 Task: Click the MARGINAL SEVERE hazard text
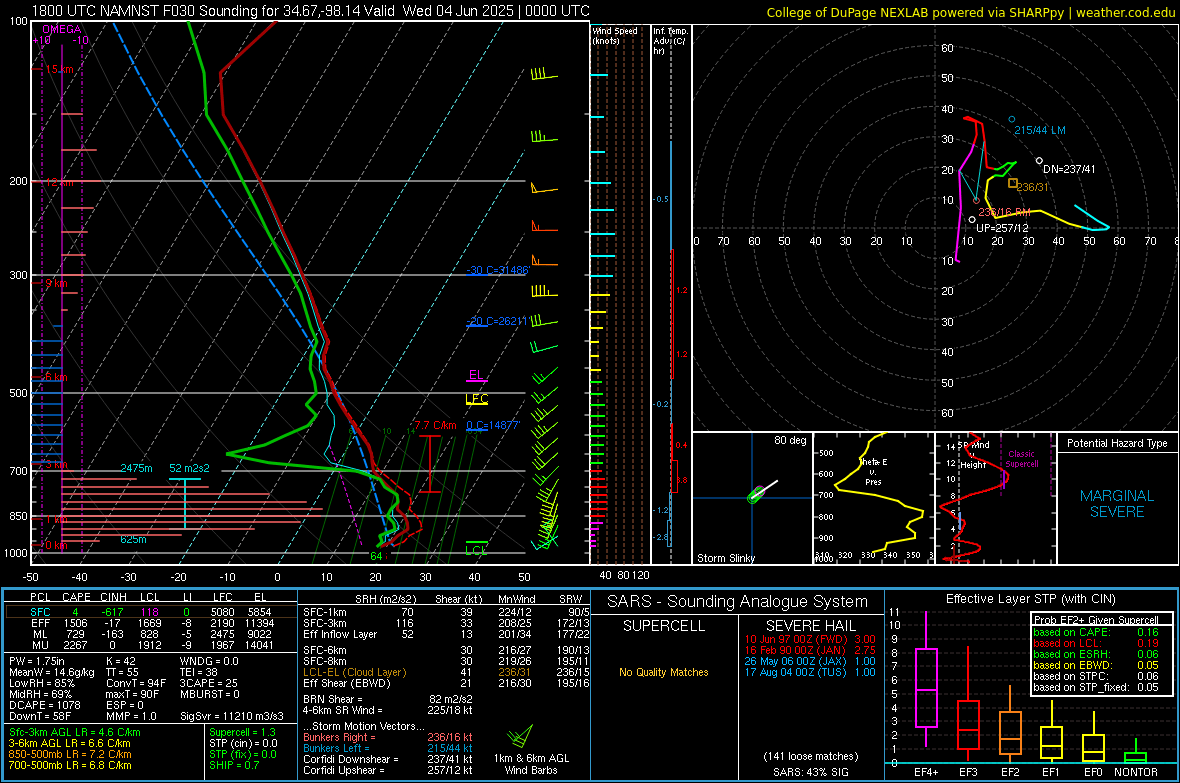[x=1117, y=504]
